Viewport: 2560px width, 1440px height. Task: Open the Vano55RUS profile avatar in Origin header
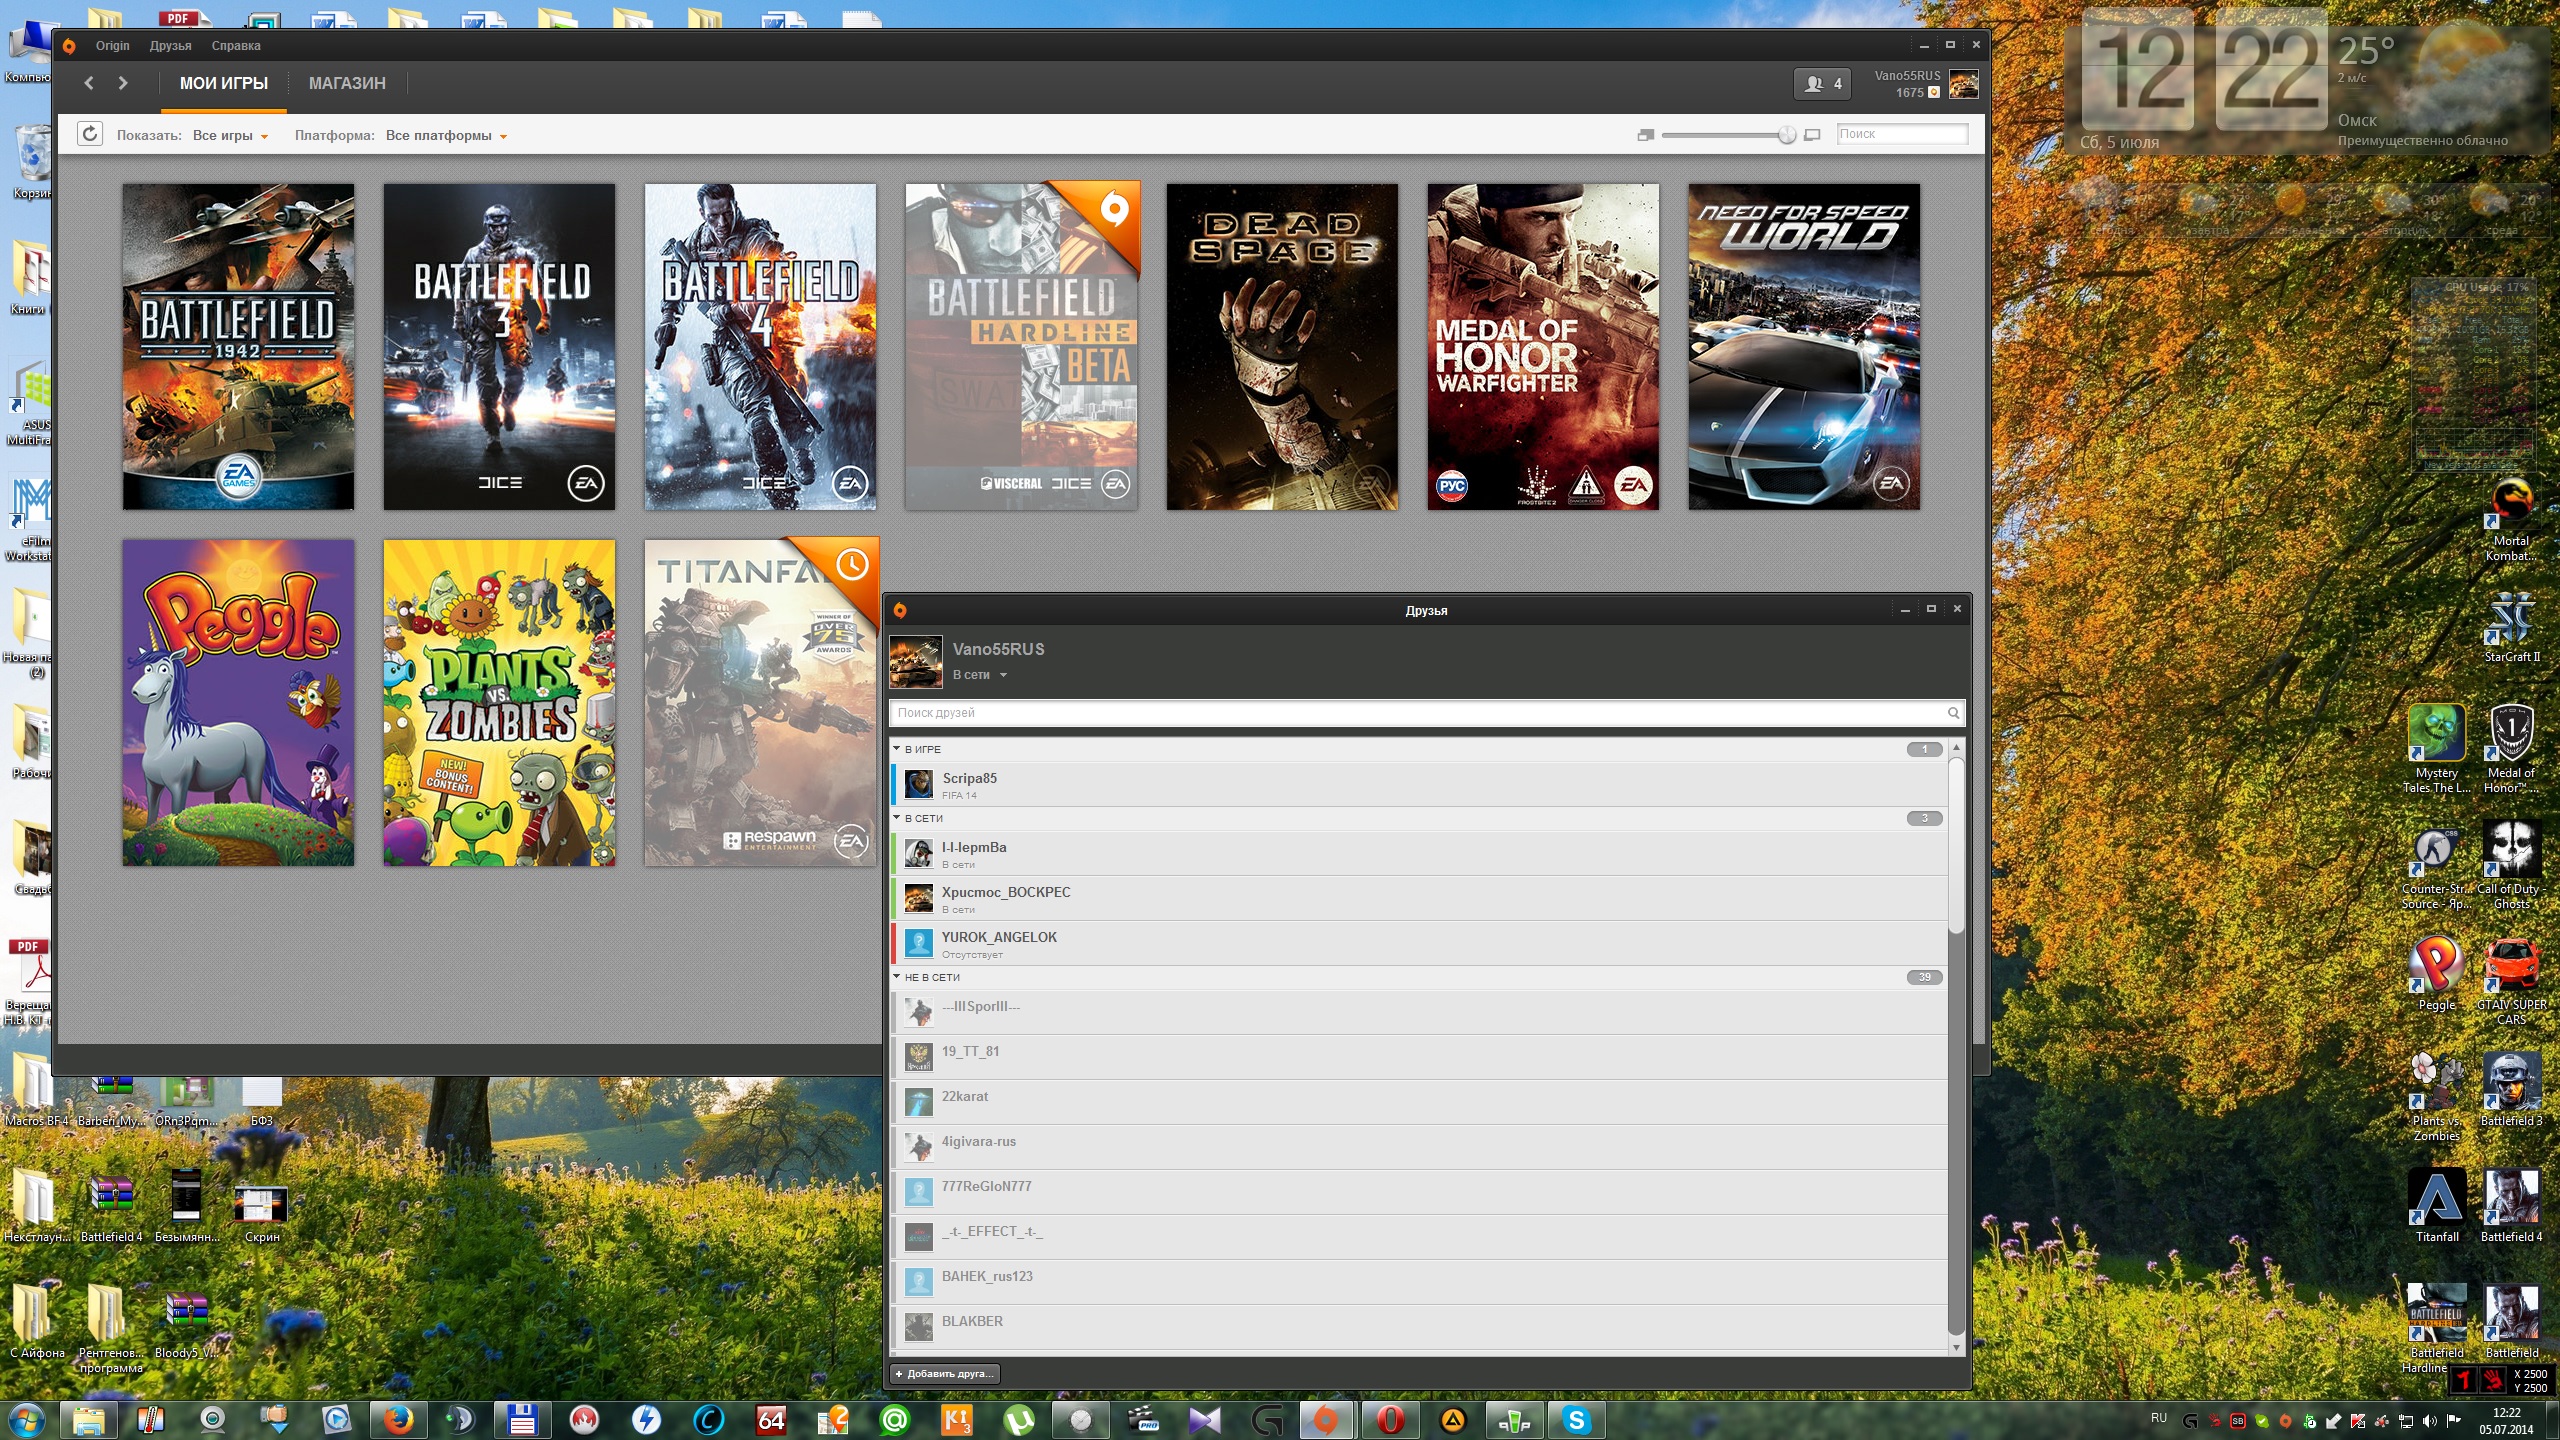click(x=1963, y=84)
